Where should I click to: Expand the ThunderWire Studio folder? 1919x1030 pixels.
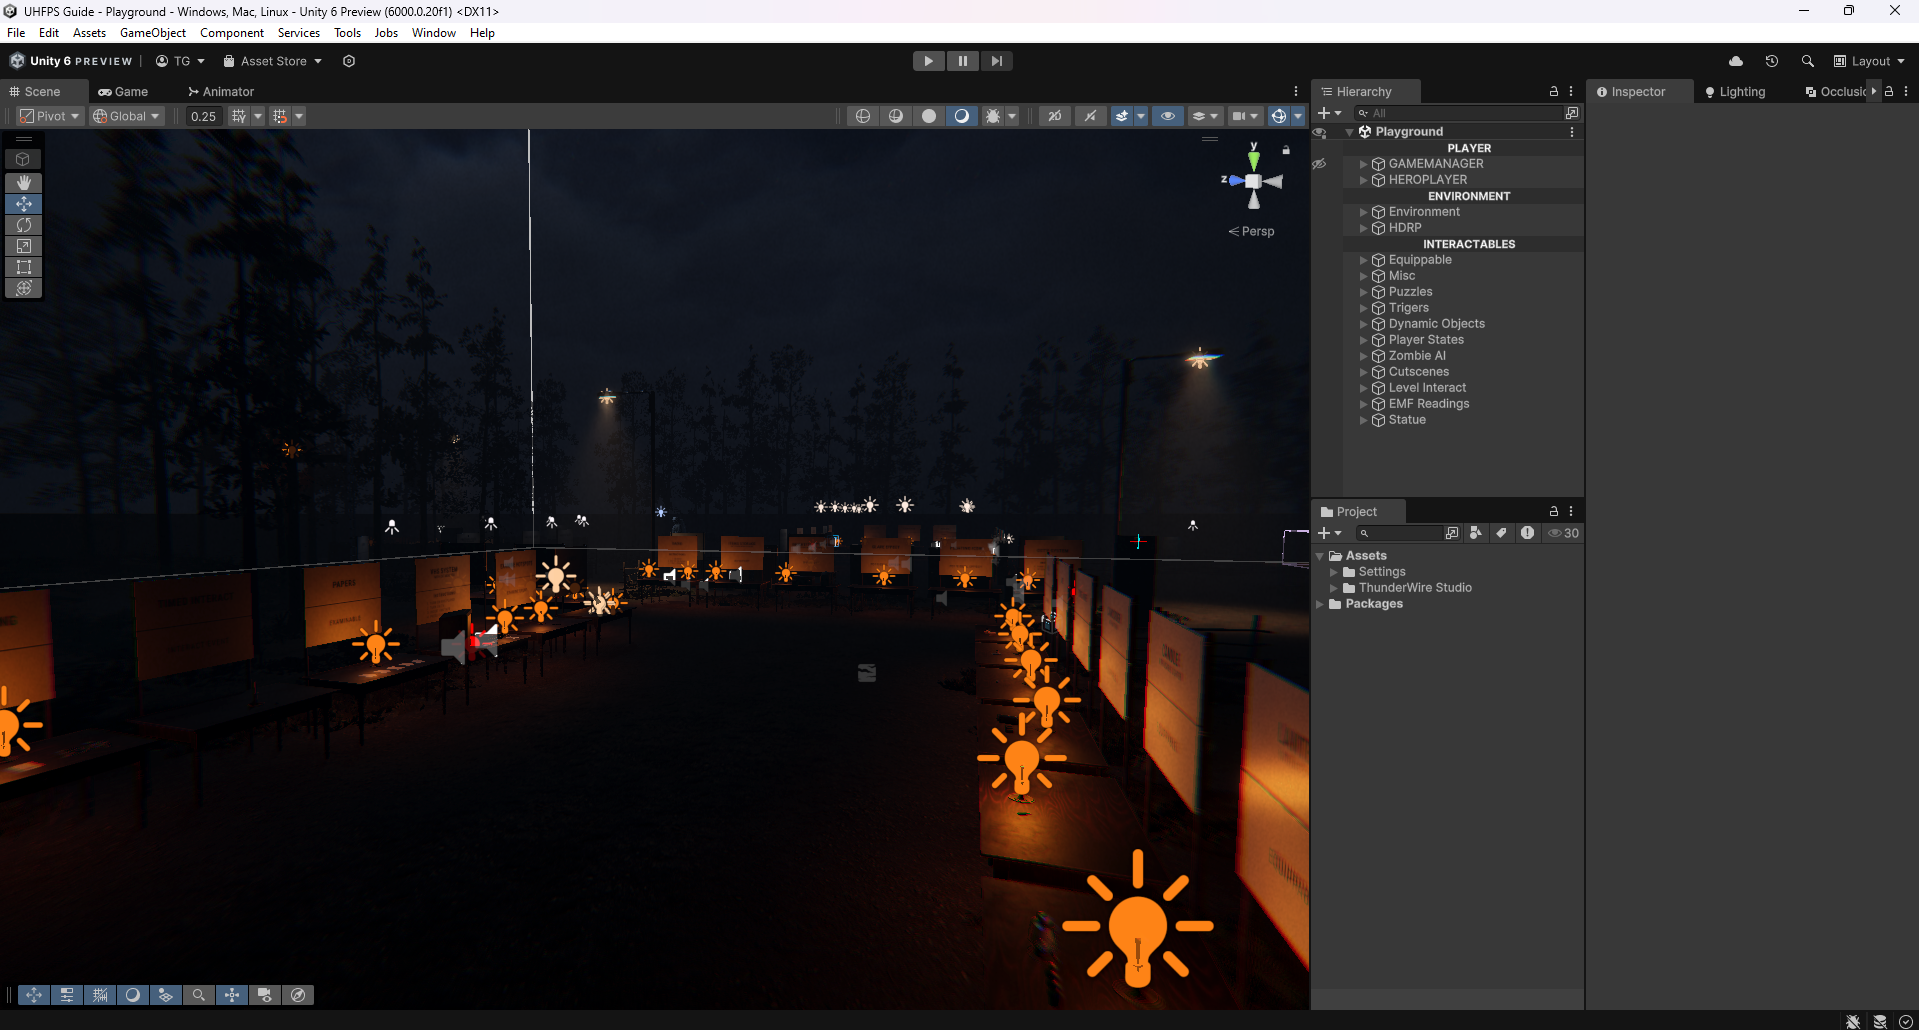[1333, 588]
